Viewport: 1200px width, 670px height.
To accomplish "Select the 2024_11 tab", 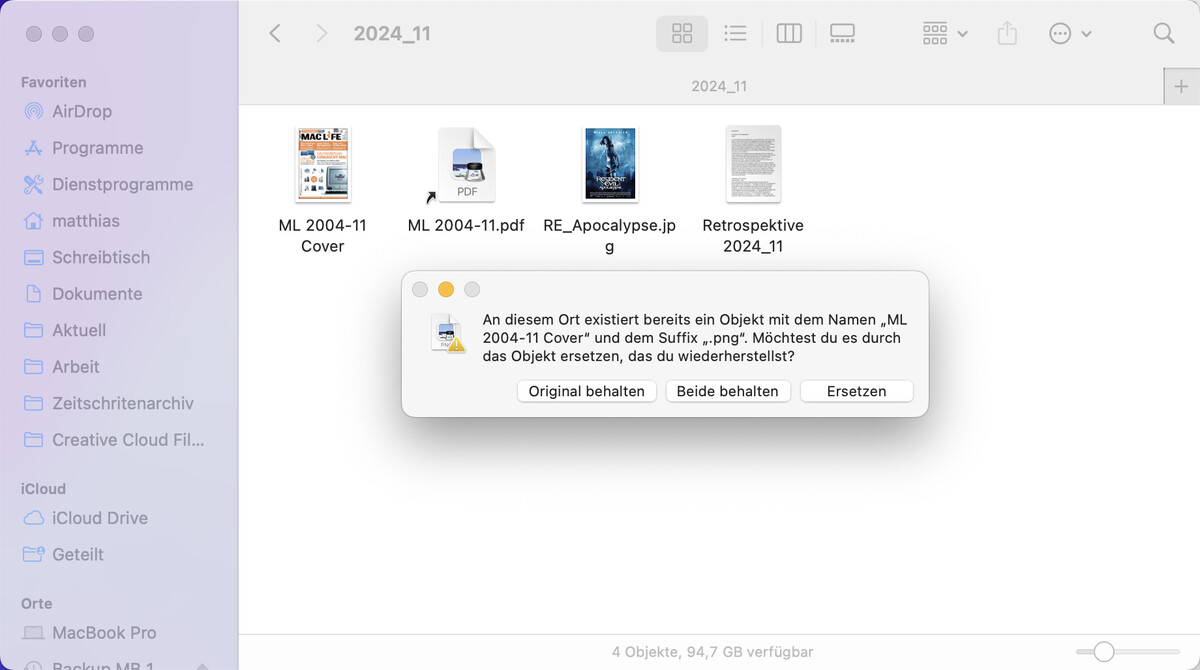I will 718,86.
